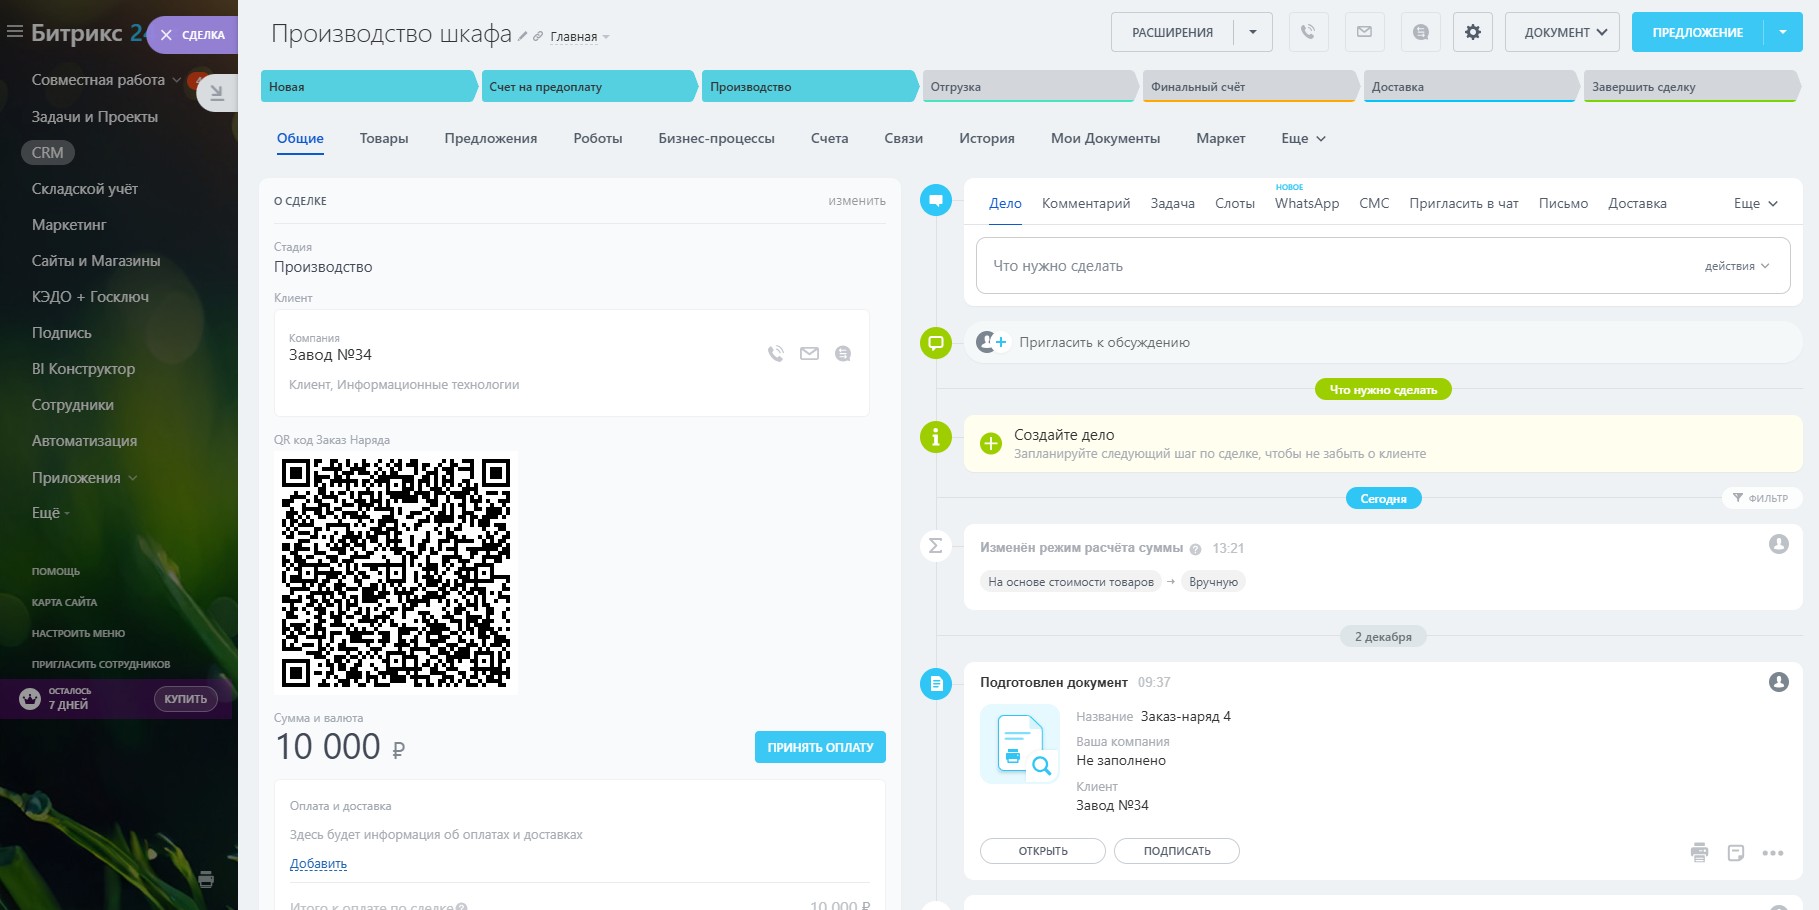Click the pencil icon to edit deal title
1819x910 pixels.
pos(522,36)
